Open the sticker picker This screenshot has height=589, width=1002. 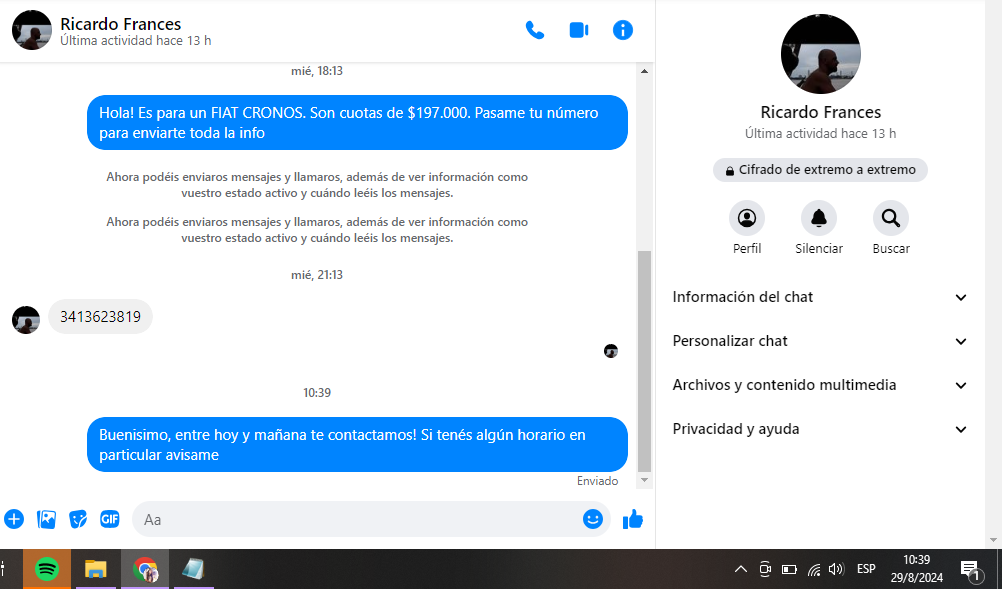(x=78, y=519)
